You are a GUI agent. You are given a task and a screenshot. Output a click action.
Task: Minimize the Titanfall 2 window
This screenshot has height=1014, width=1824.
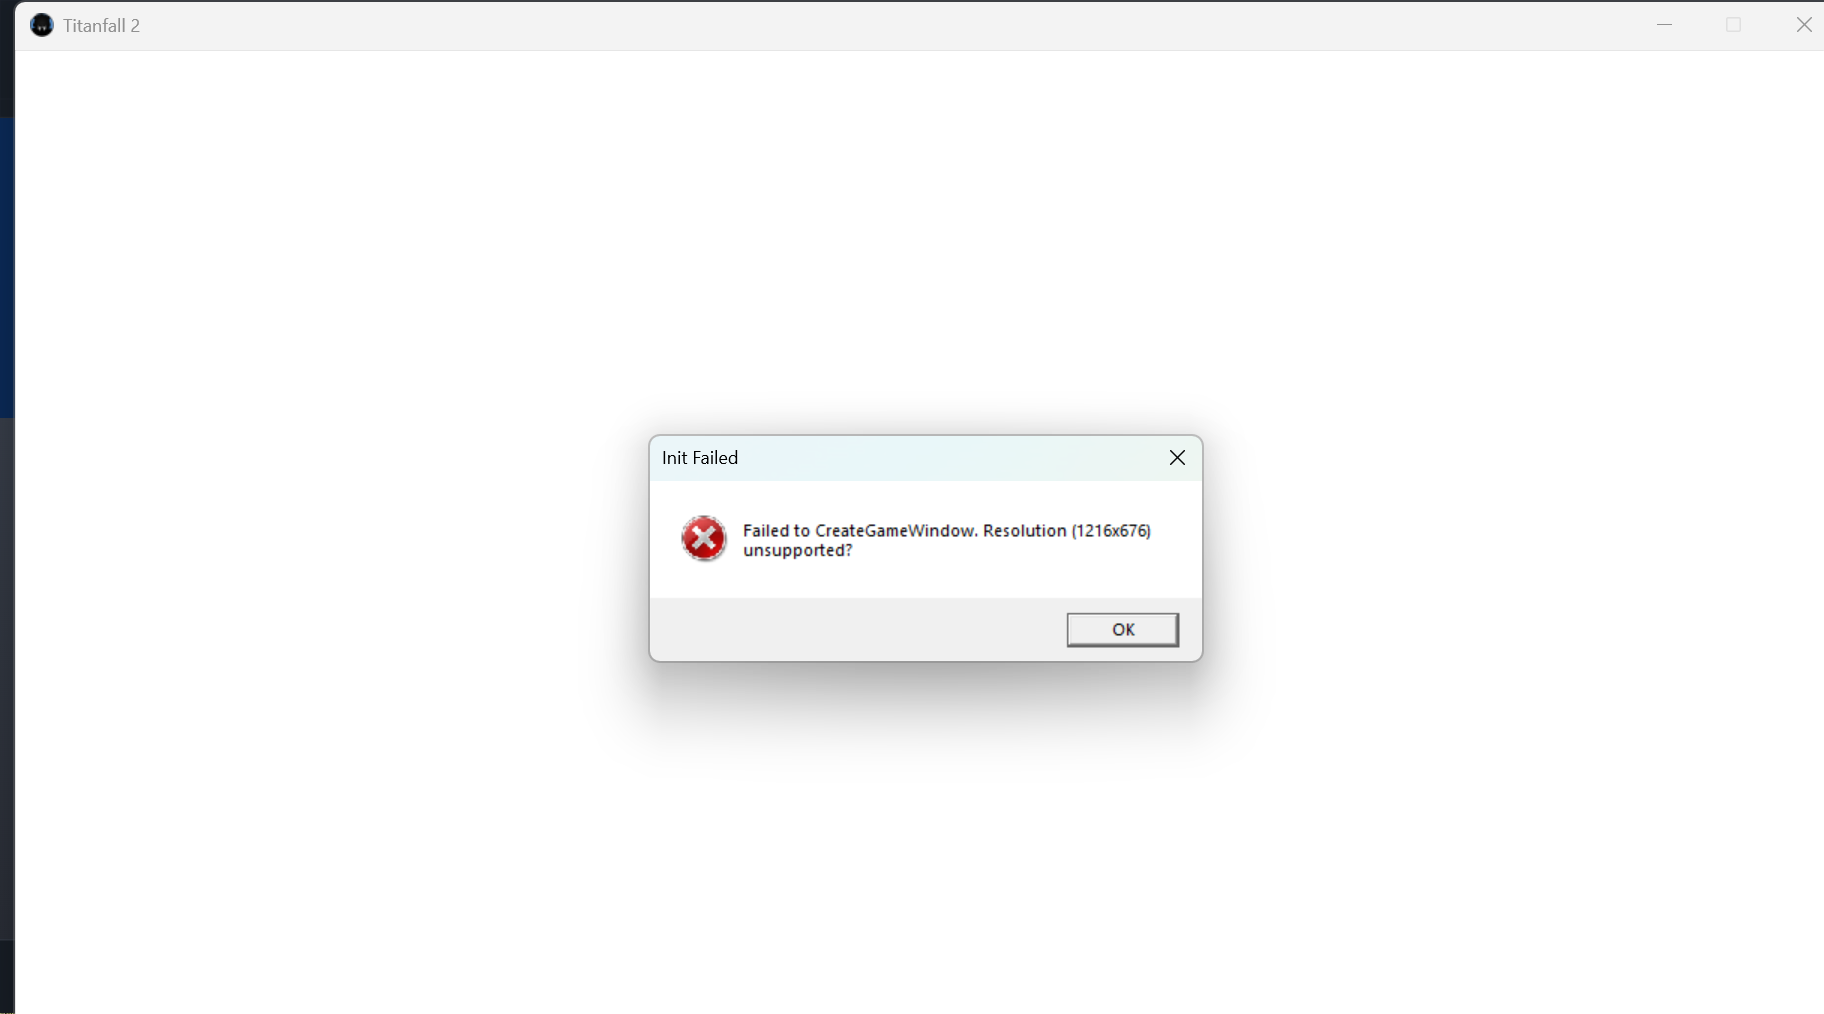1664,25
